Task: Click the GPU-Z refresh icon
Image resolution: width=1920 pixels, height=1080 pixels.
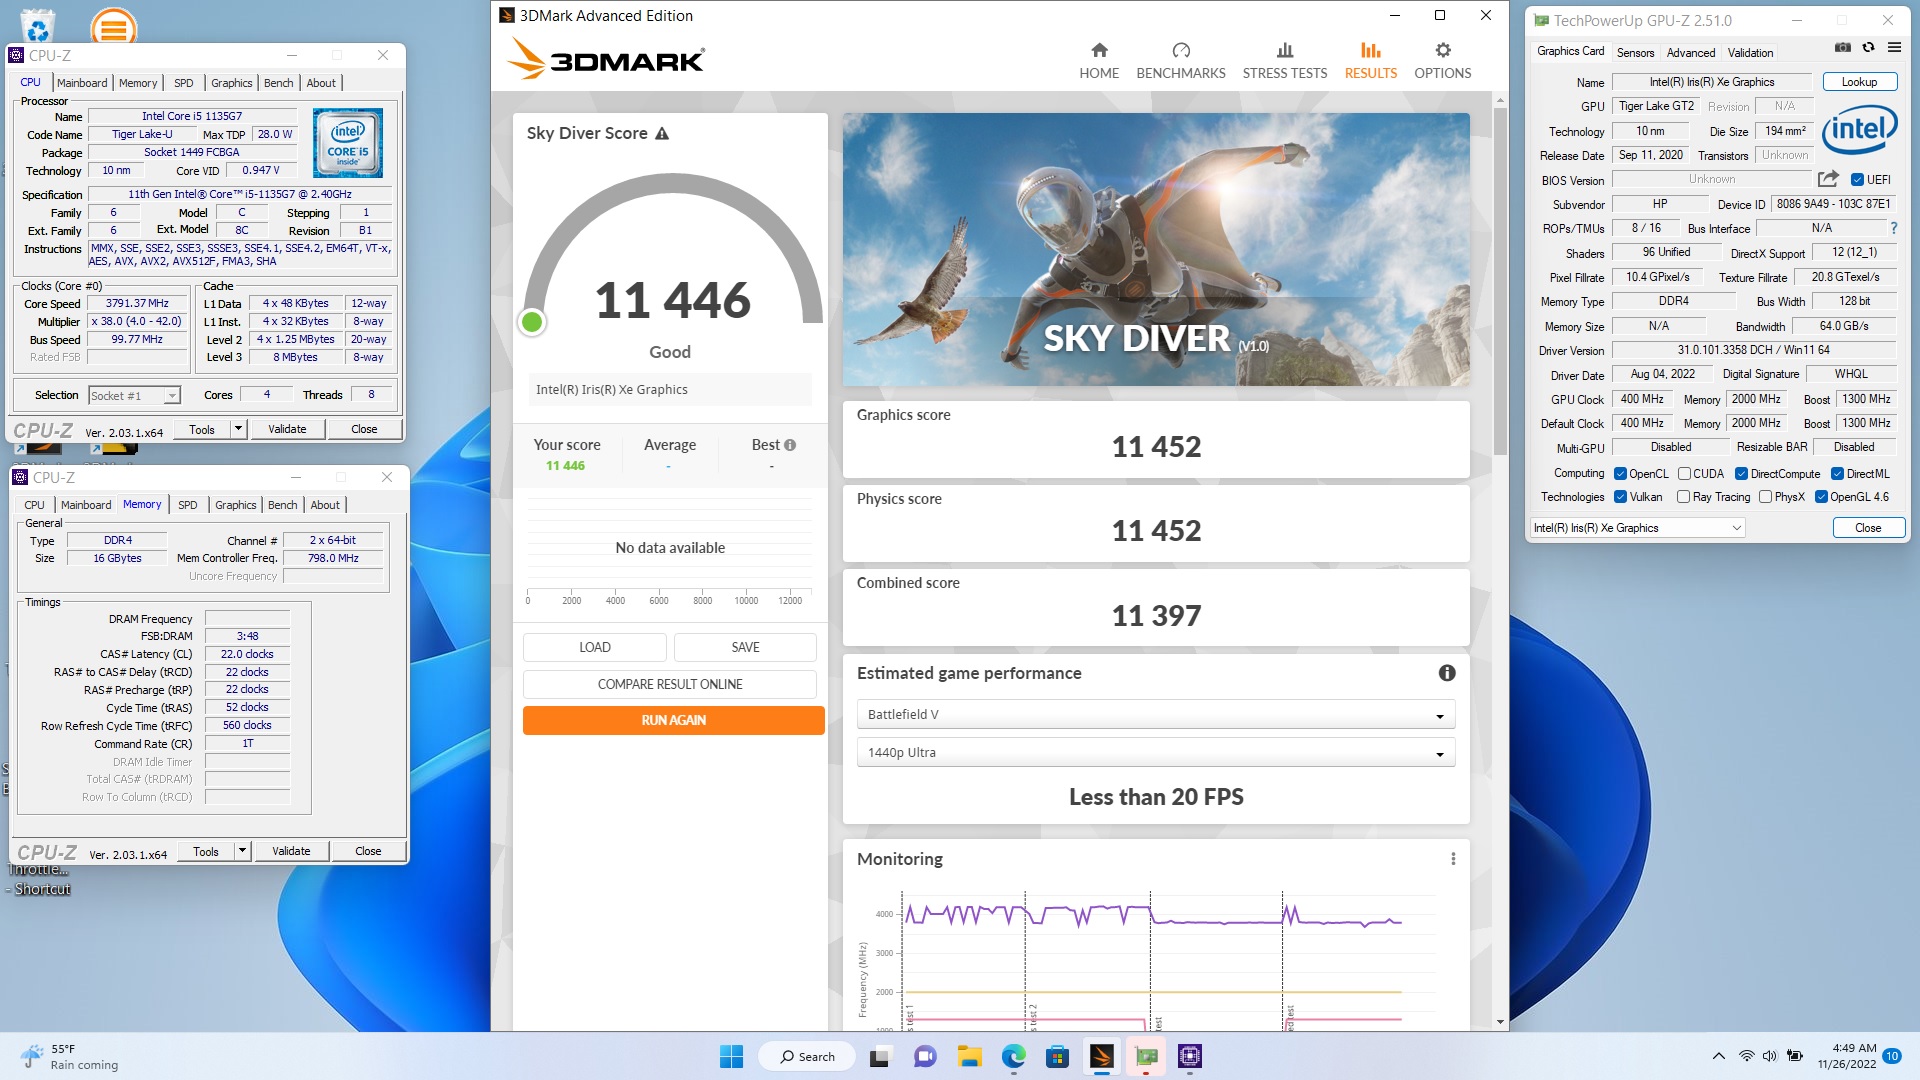Action: [1868, 47]
